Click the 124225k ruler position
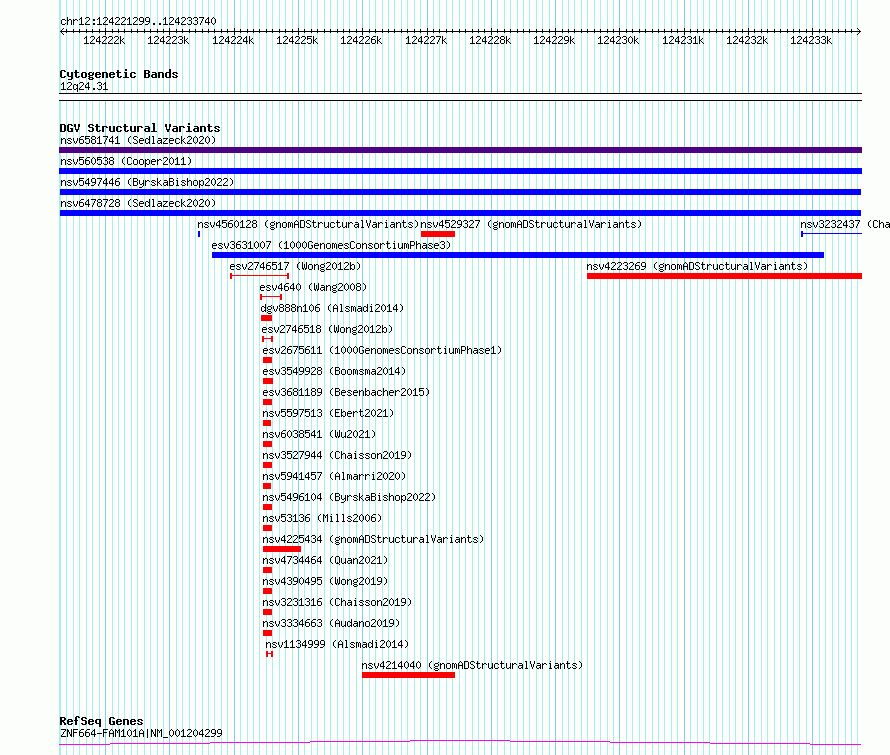Viewport: 890px width, 755px height. click(297, 40)
